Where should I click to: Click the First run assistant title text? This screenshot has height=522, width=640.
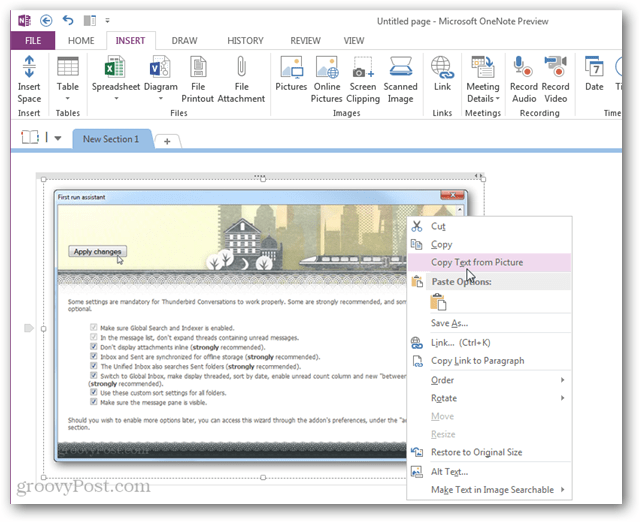[x=82, y=197]
